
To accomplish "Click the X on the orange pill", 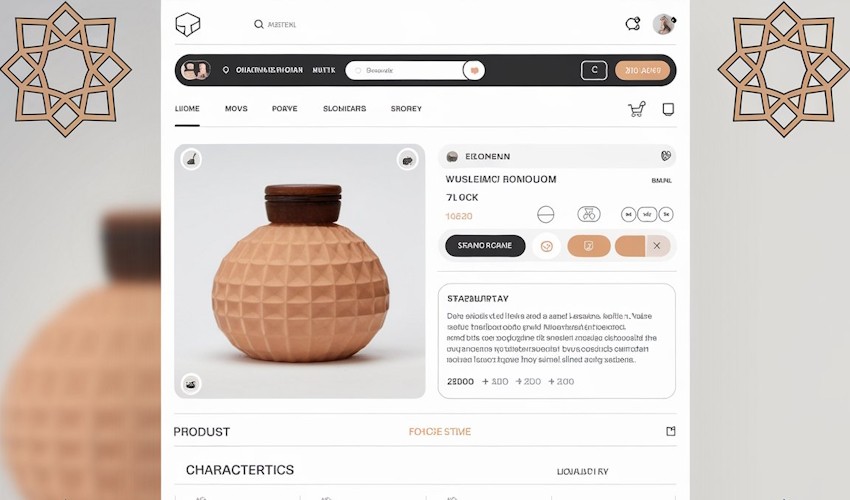I will click(657, 246).
